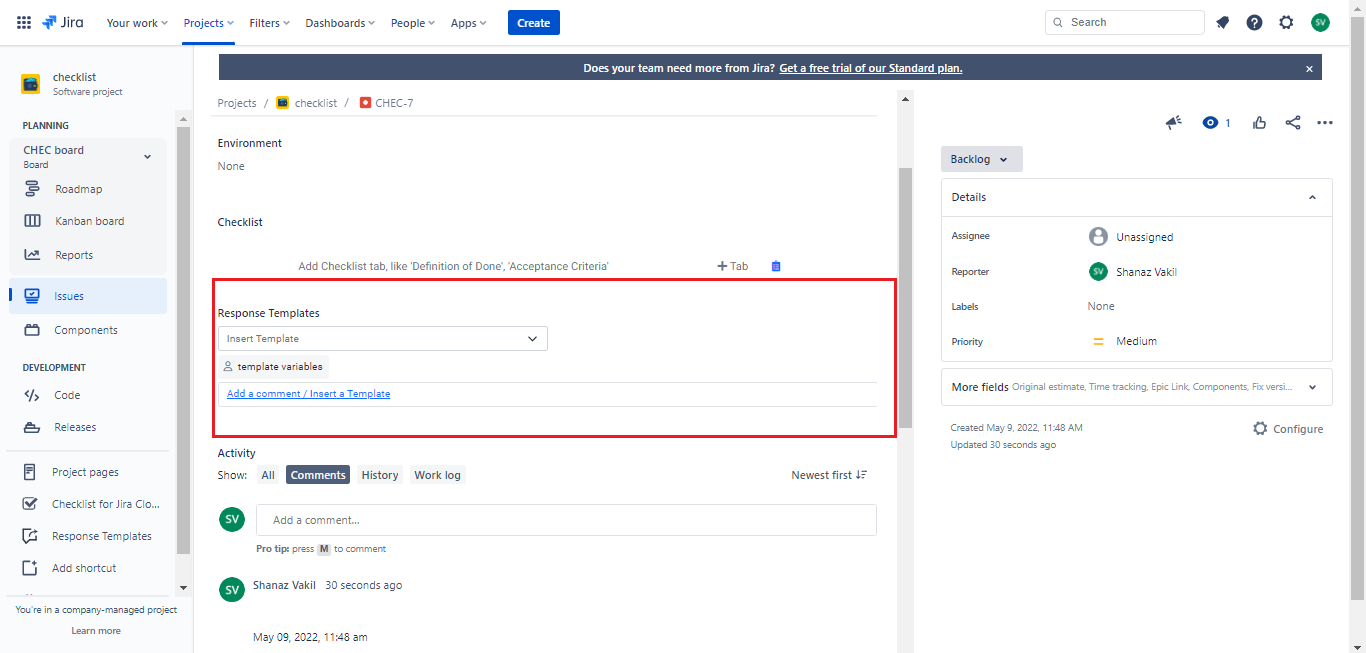This screenshot has width=1366, height=653.
Task: Vote for this issue thumbs-up icon
Action: coord(1259,122)
